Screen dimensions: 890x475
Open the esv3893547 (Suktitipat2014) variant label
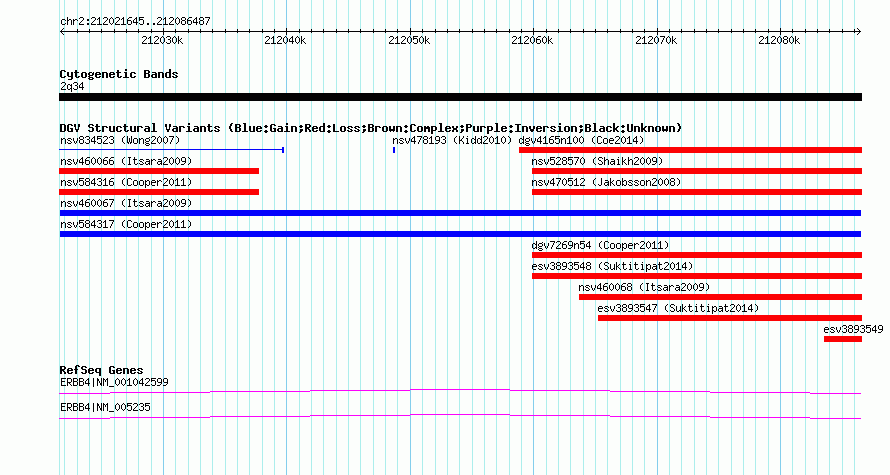(678, 308)
